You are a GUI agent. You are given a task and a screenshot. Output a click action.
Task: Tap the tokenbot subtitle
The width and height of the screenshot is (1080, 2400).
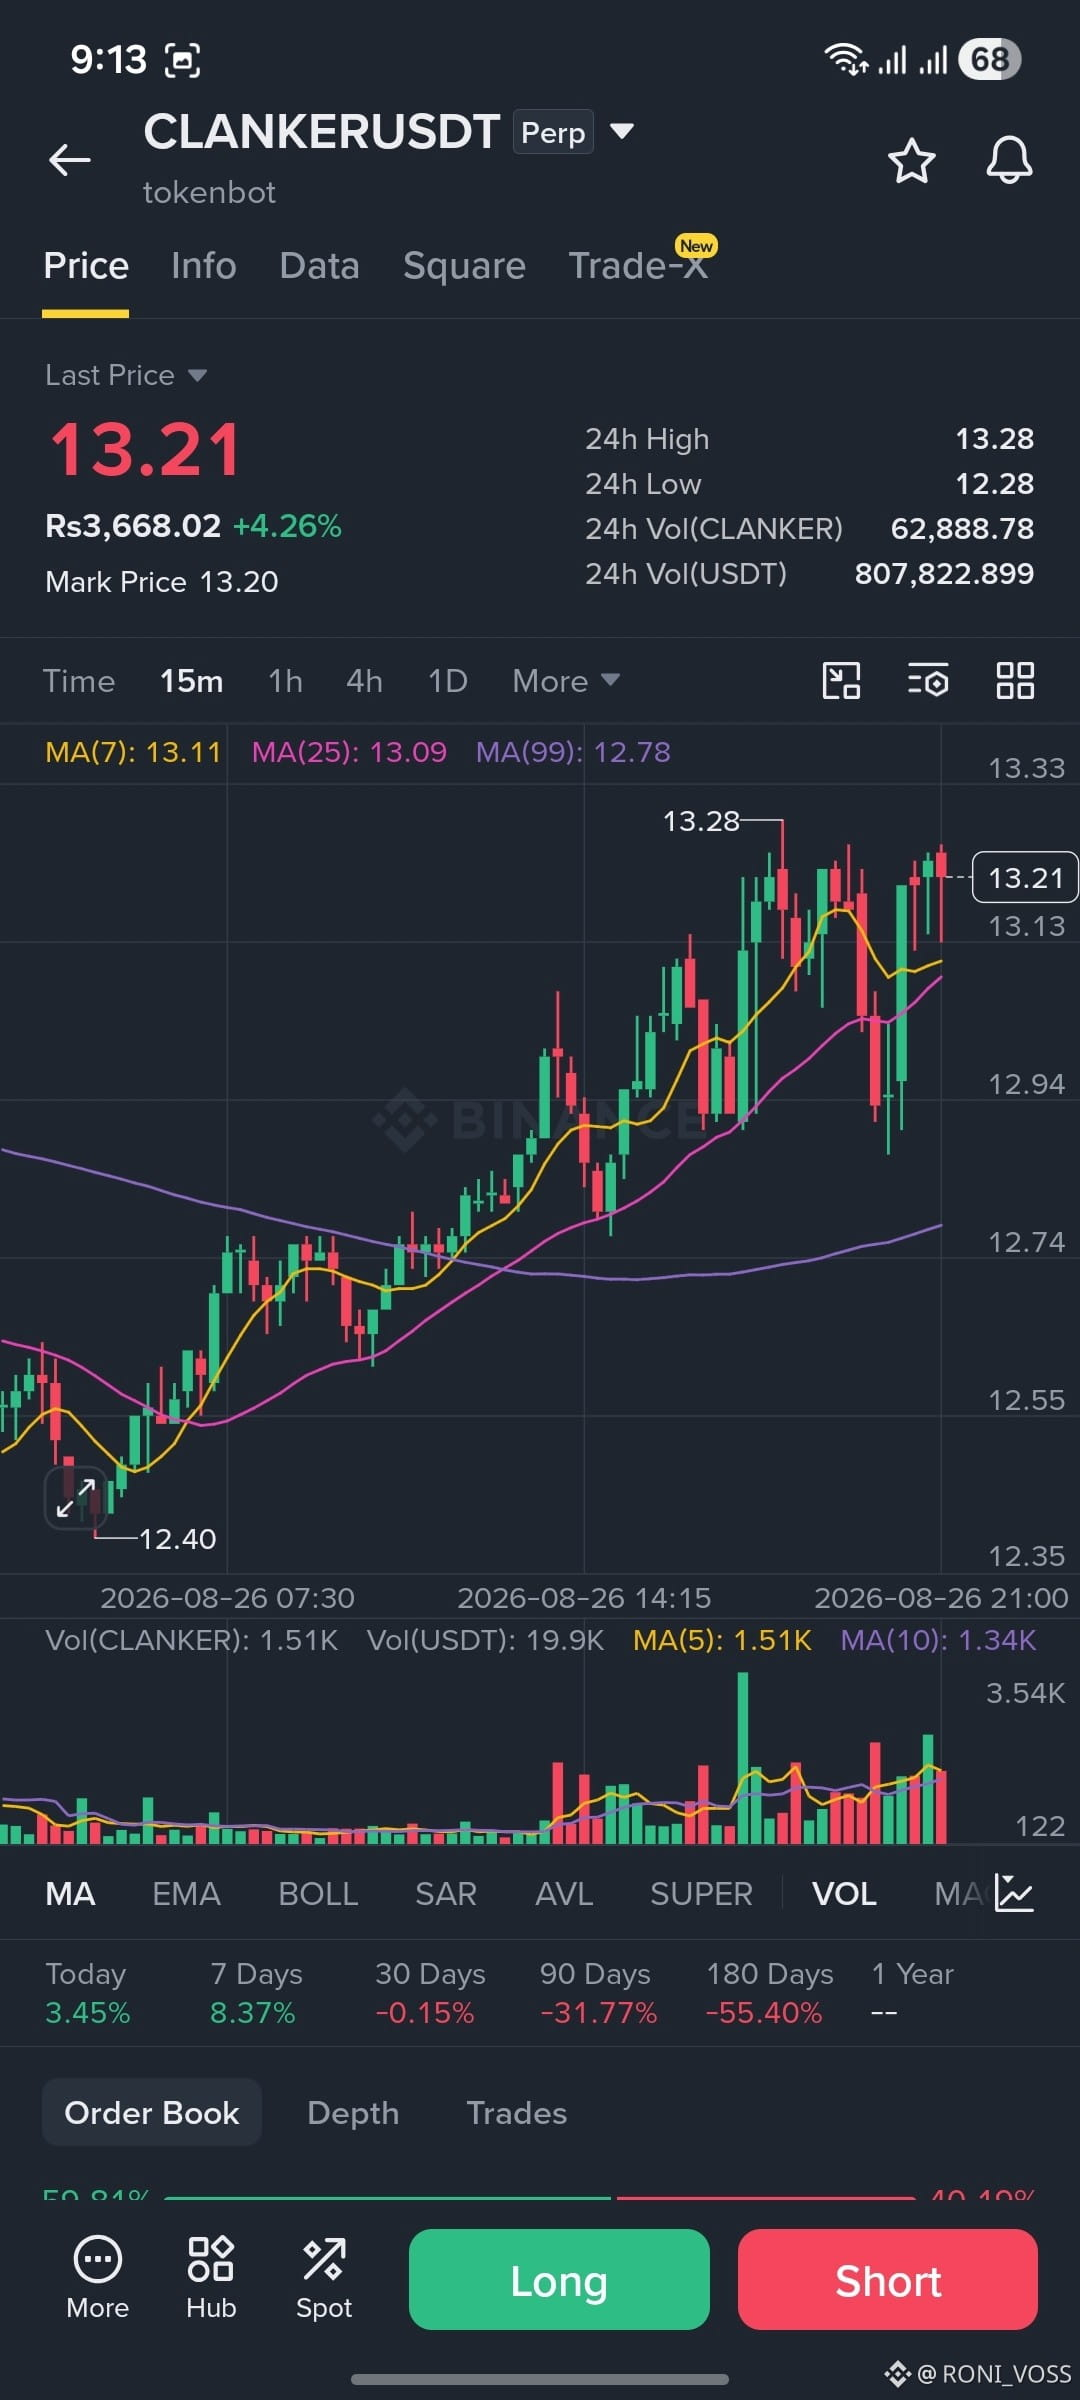[209, 192]
